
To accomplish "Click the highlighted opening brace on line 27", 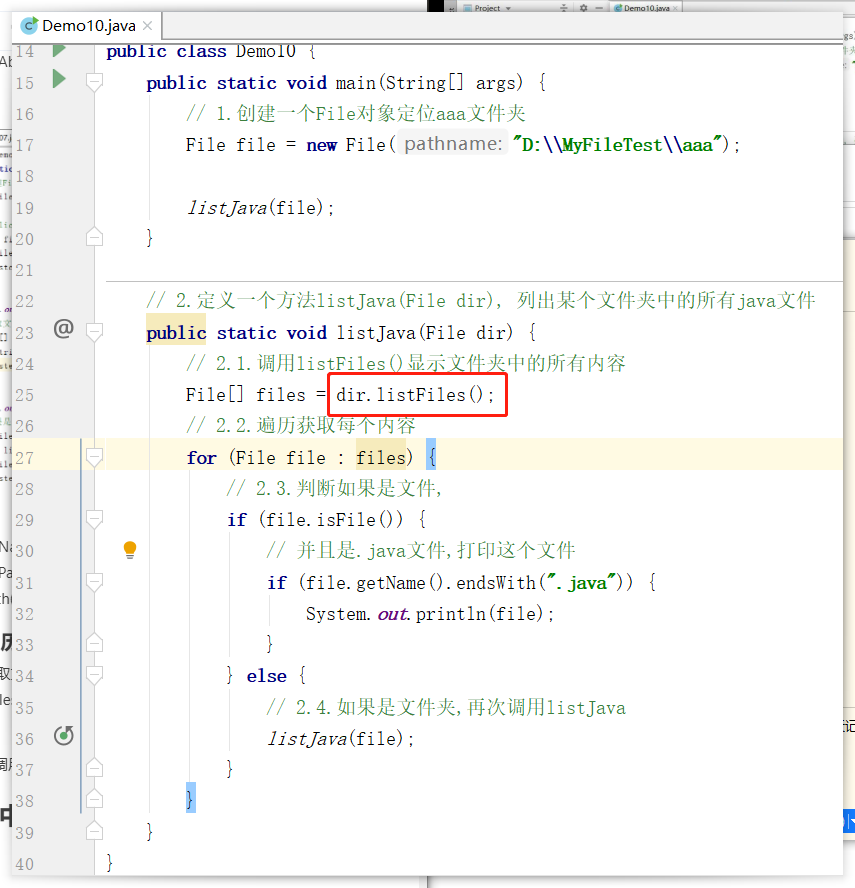I will [431, 454].
